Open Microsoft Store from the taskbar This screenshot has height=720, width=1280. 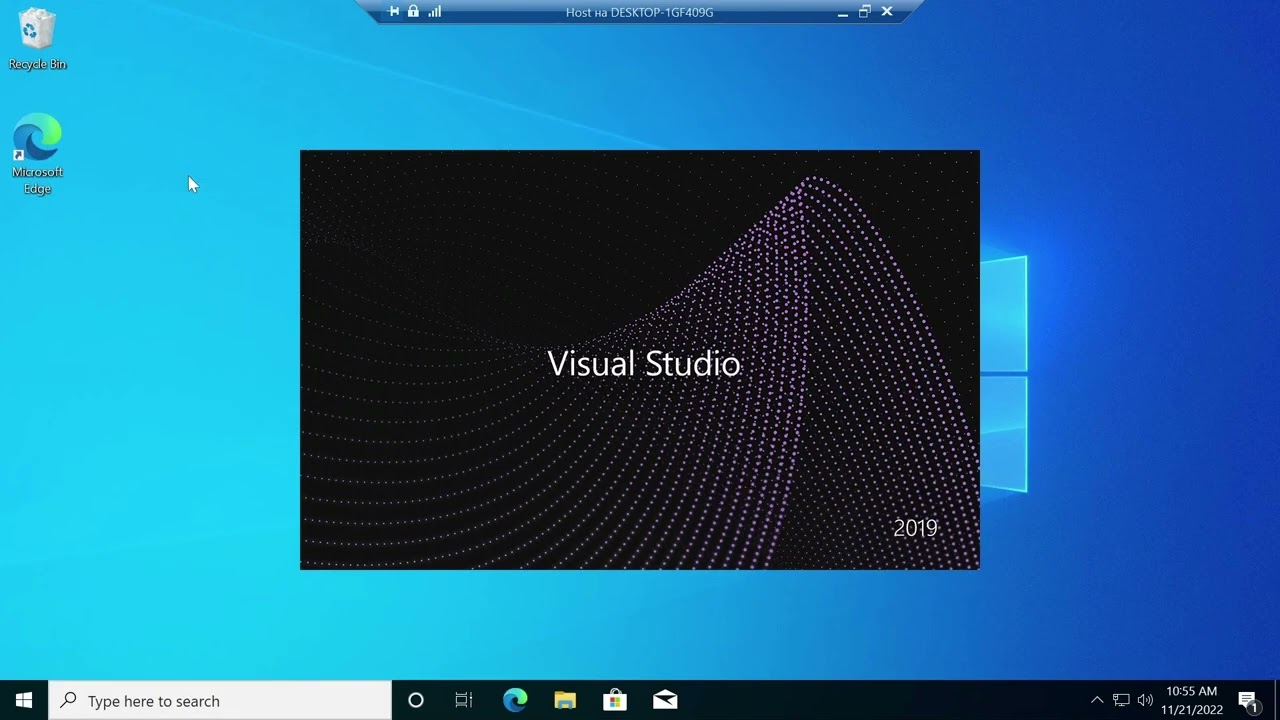[x=615, y=700]
